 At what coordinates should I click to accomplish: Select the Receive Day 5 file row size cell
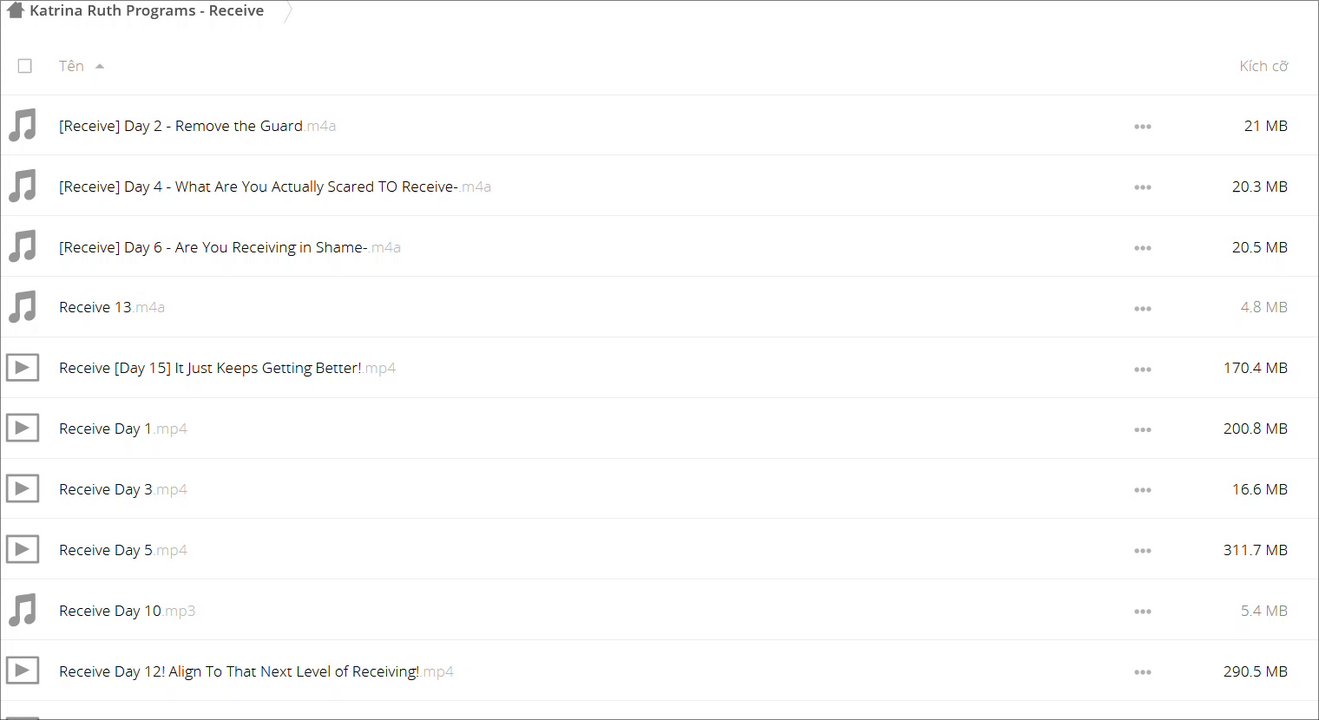coord(1255,550)
